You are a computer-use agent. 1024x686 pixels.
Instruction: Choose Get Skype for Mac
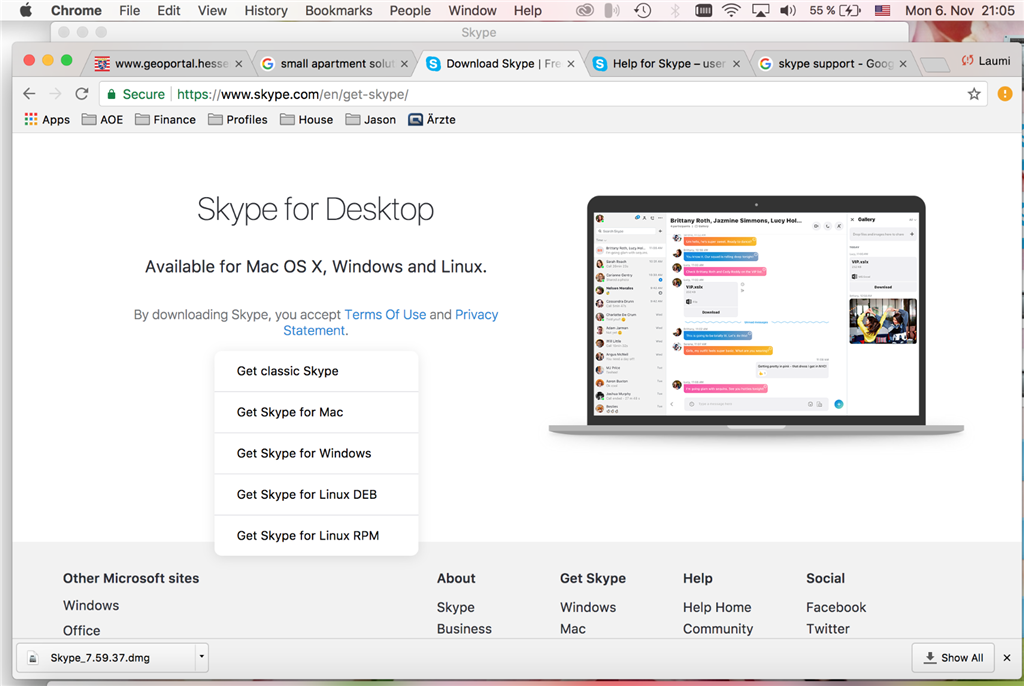[x=316, y=412]
